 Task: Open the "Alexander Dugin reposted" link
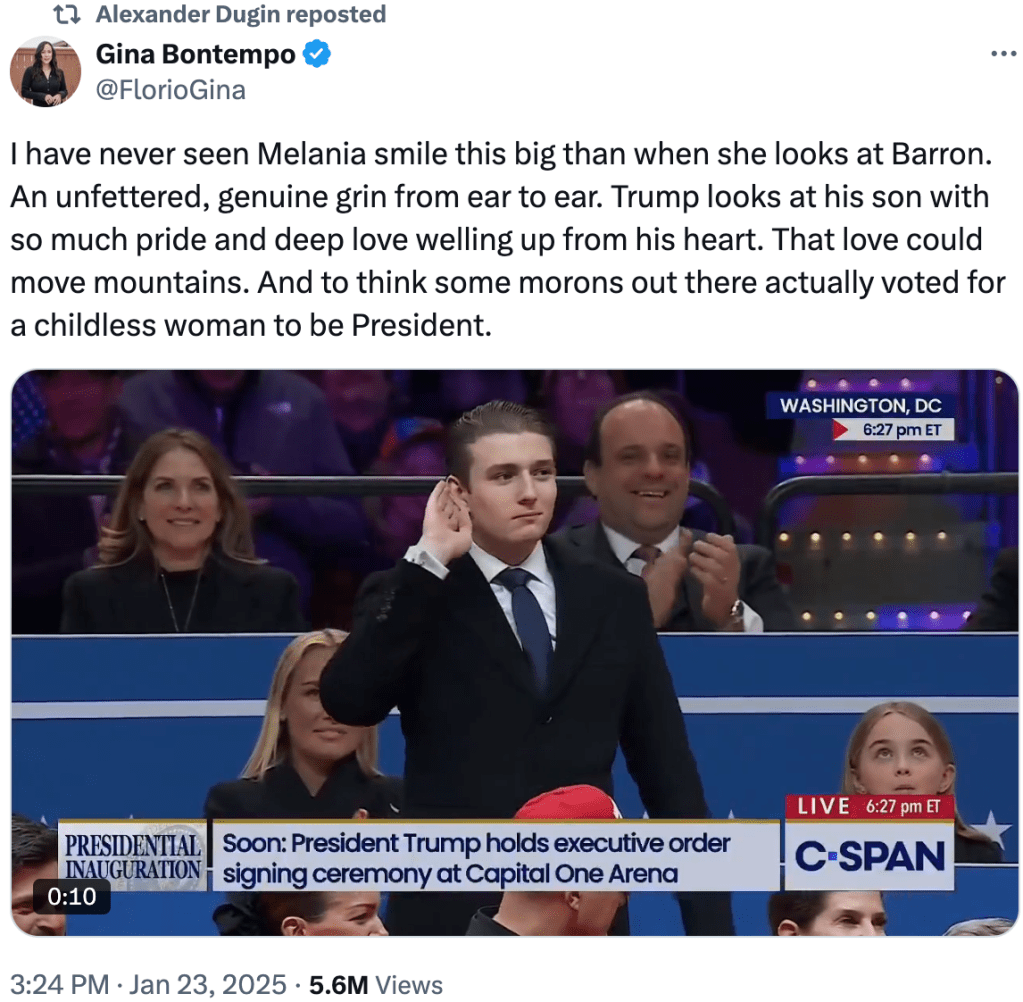[x=240, y=15]
